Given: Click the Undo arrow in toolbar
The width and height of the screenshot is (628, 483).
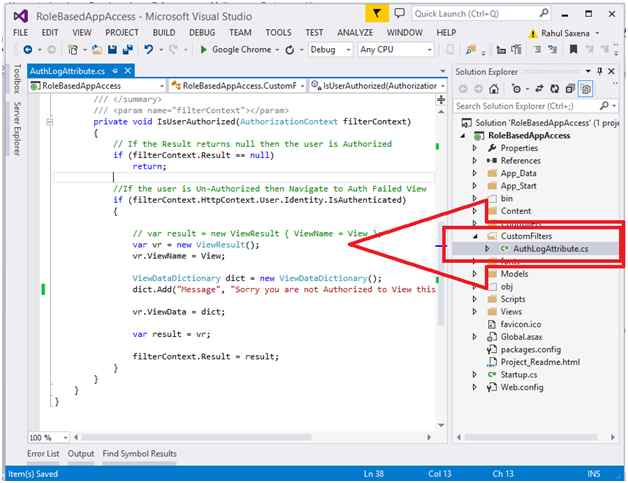Looking at the screenshot, I should (x=149, y=49).
